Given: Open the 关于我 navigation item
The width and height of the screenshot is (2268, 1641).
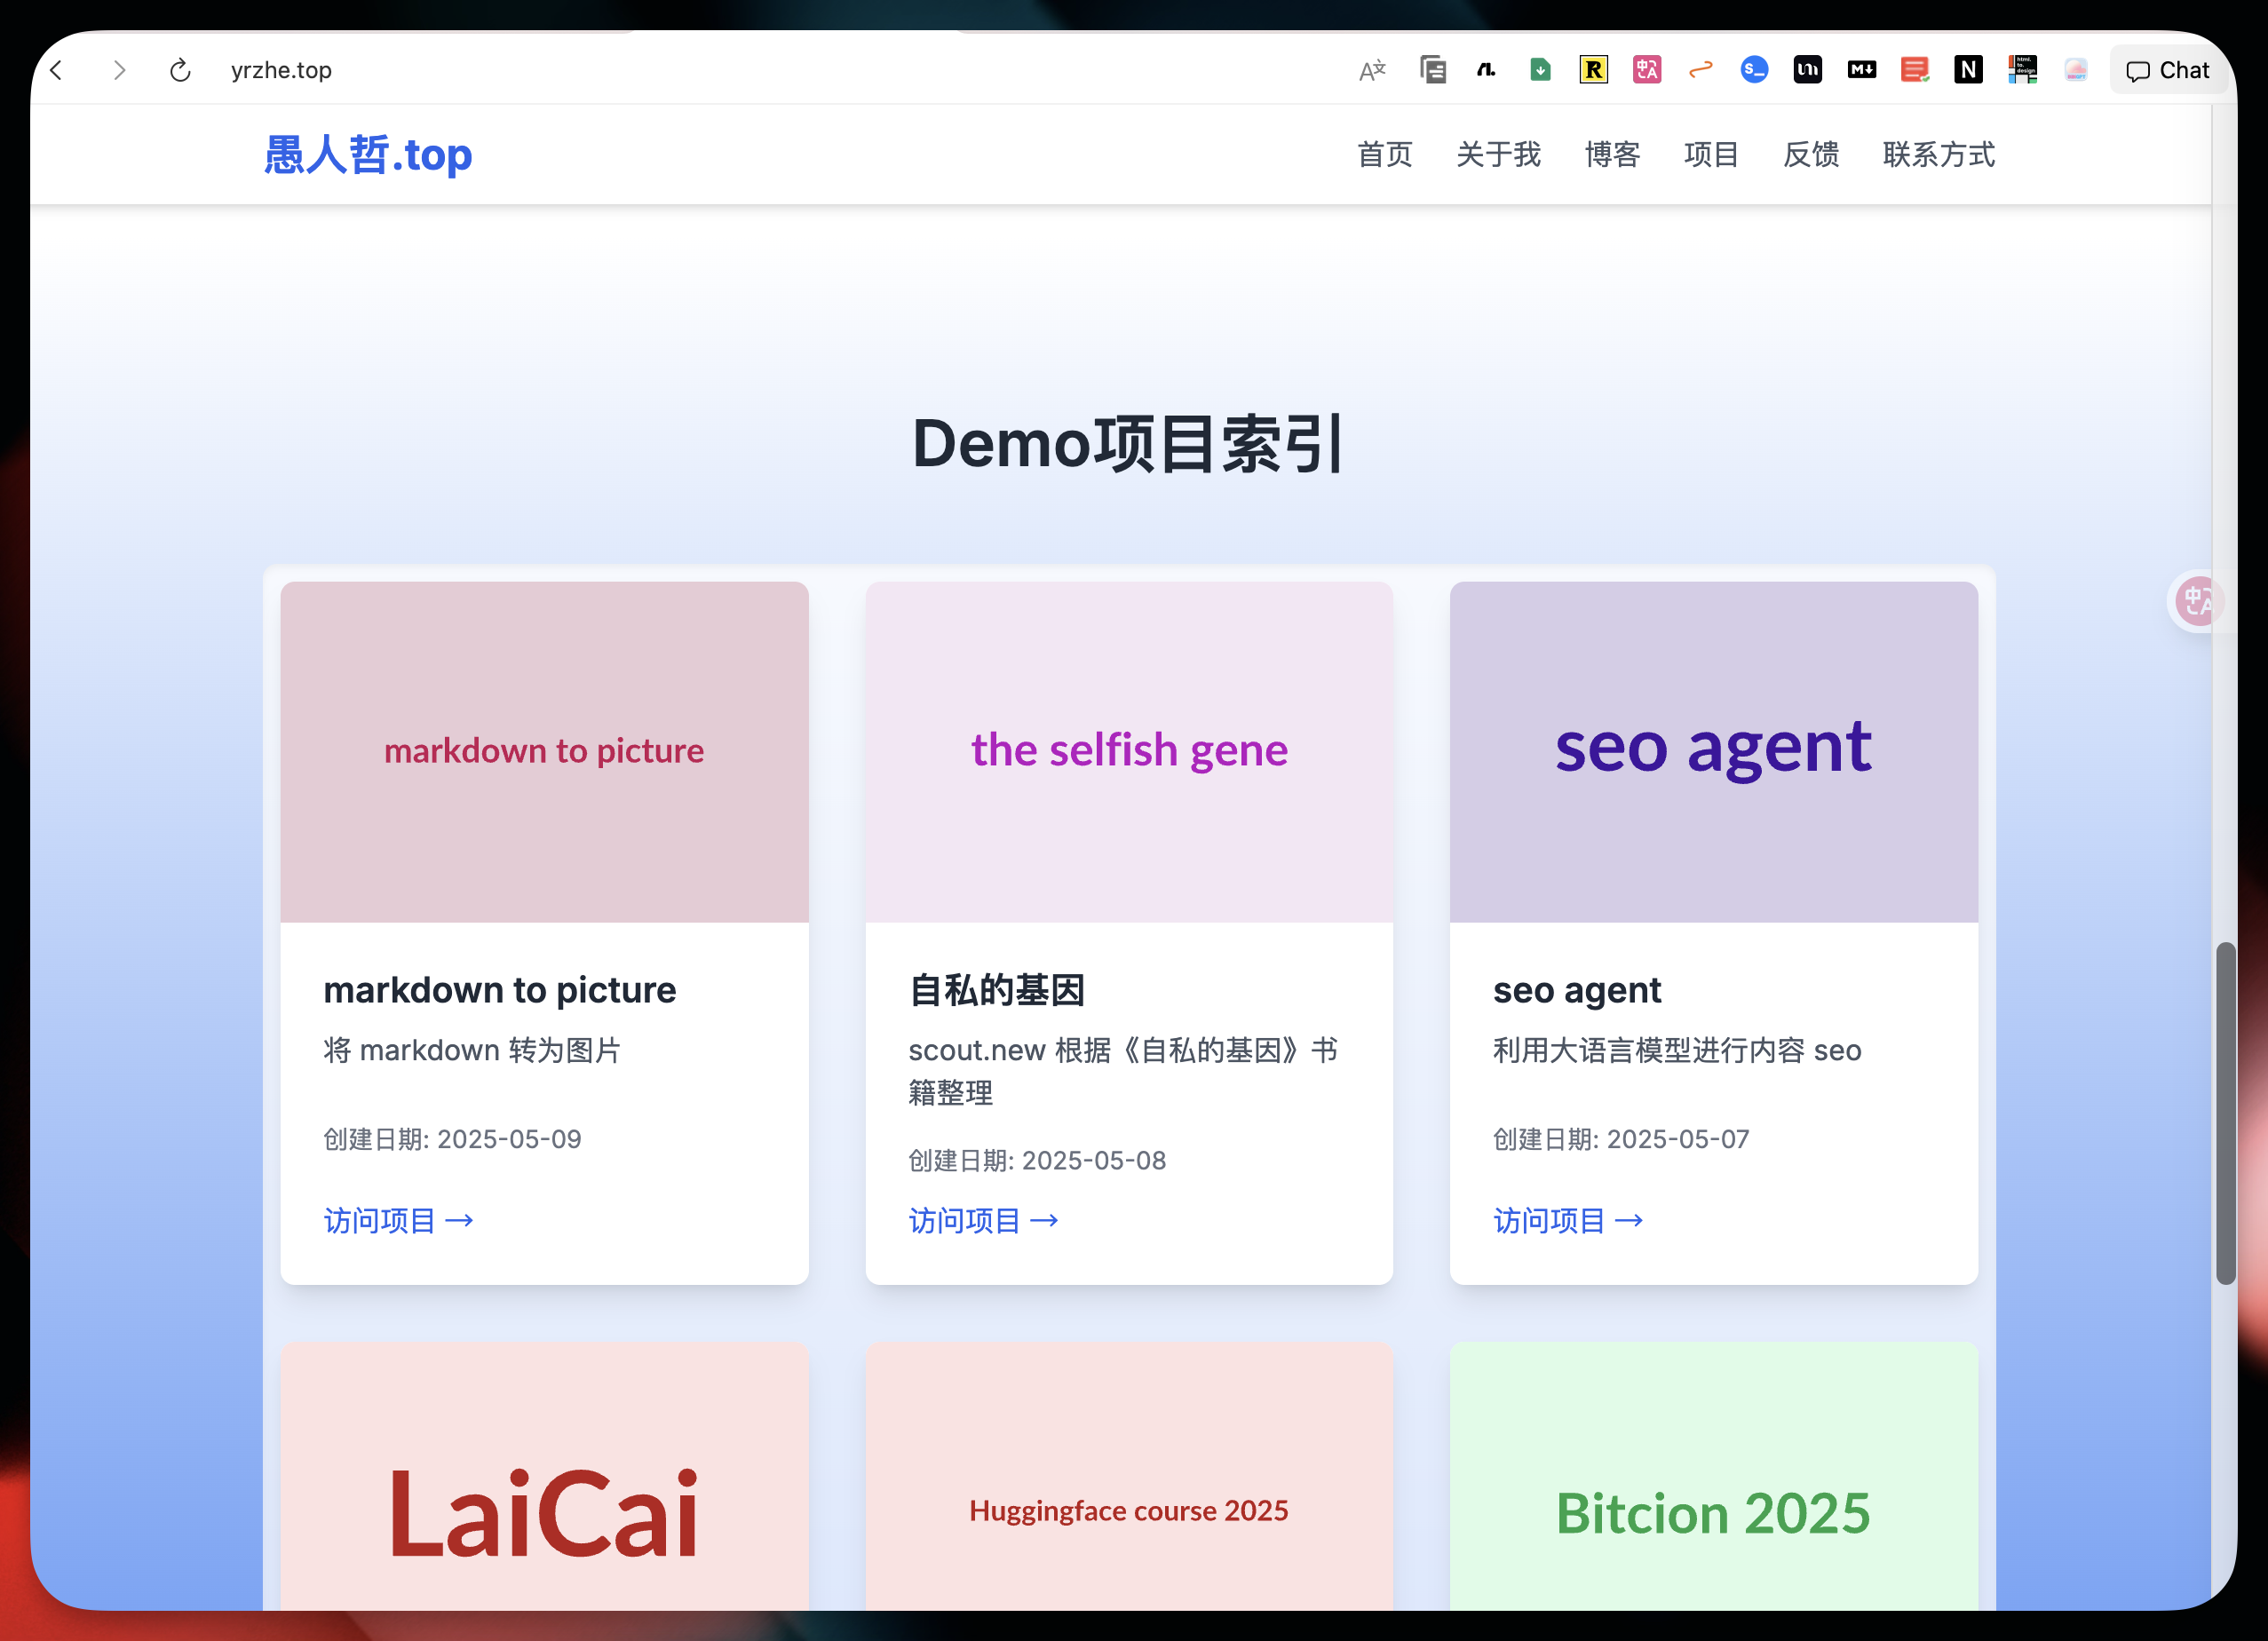Looking at the screenshot, I should coord(1498,155).
